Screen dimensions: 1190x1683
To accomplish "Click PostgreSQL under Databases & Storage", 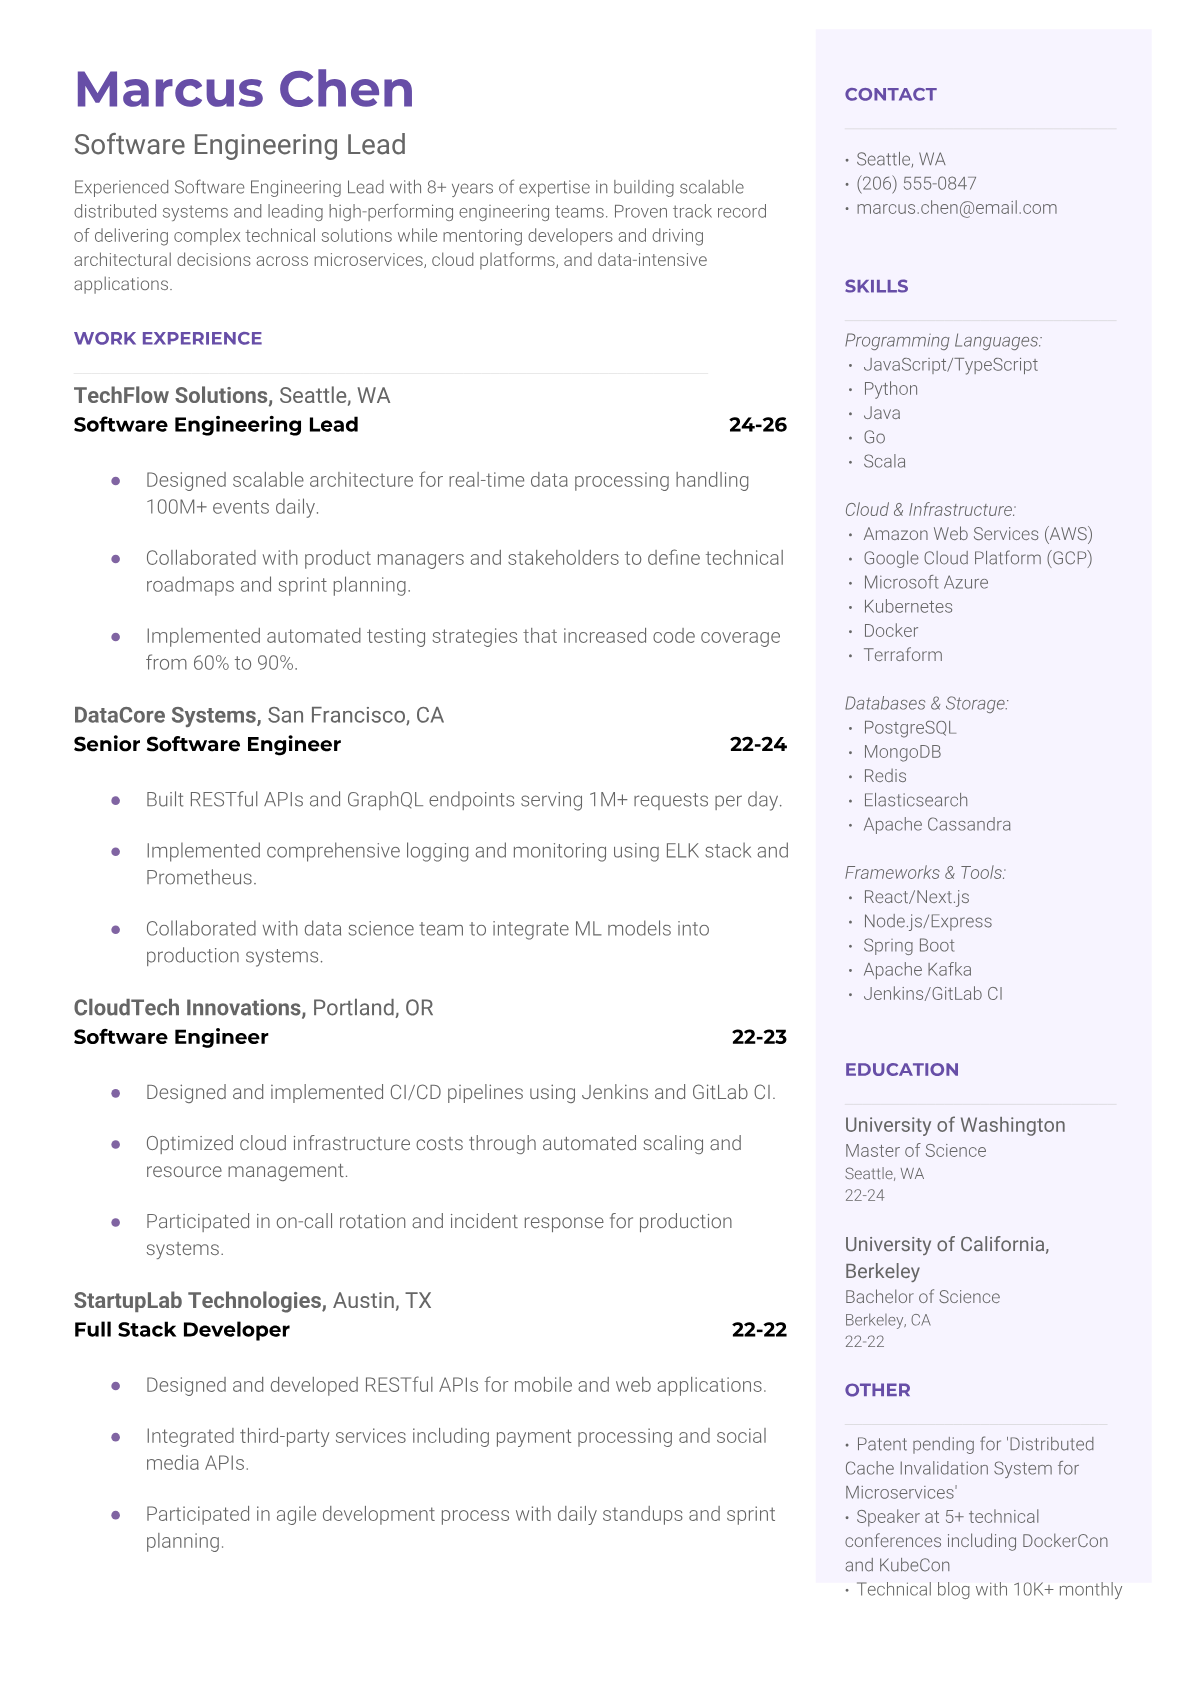I will click(909, 728).
